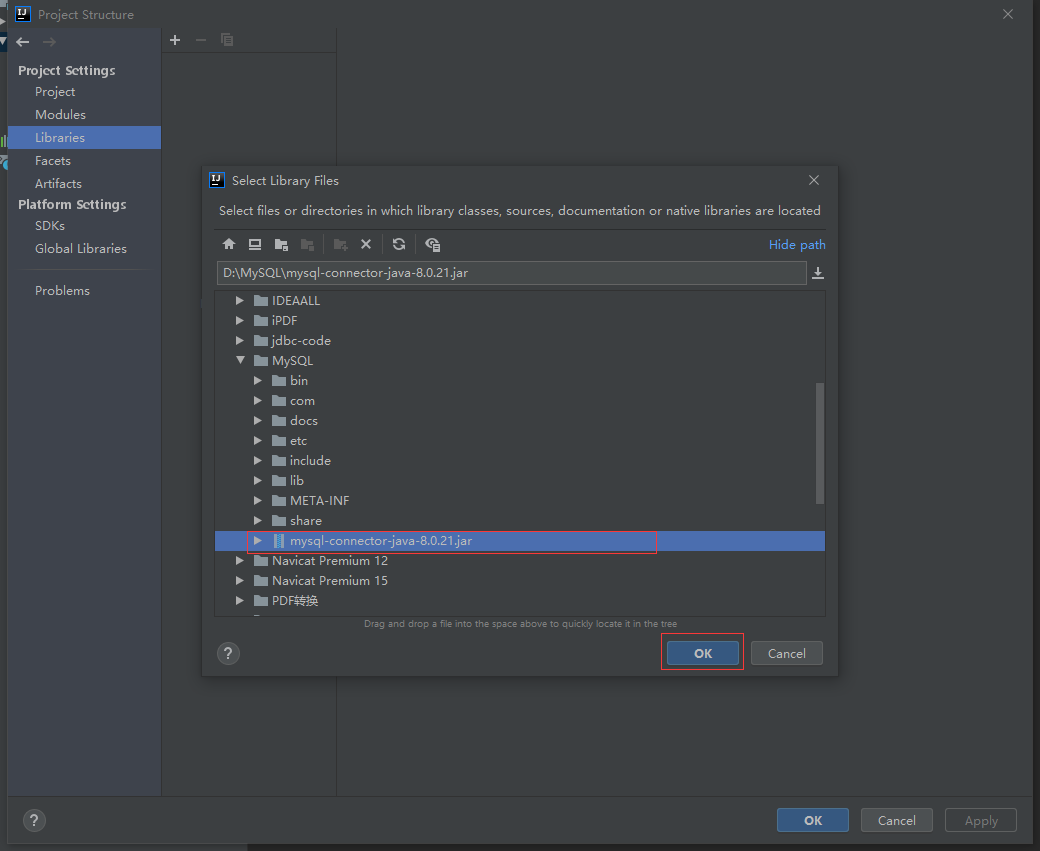Toggle show hidden files and directories
Screen dimensions: 1040x851
click(432, 244)
